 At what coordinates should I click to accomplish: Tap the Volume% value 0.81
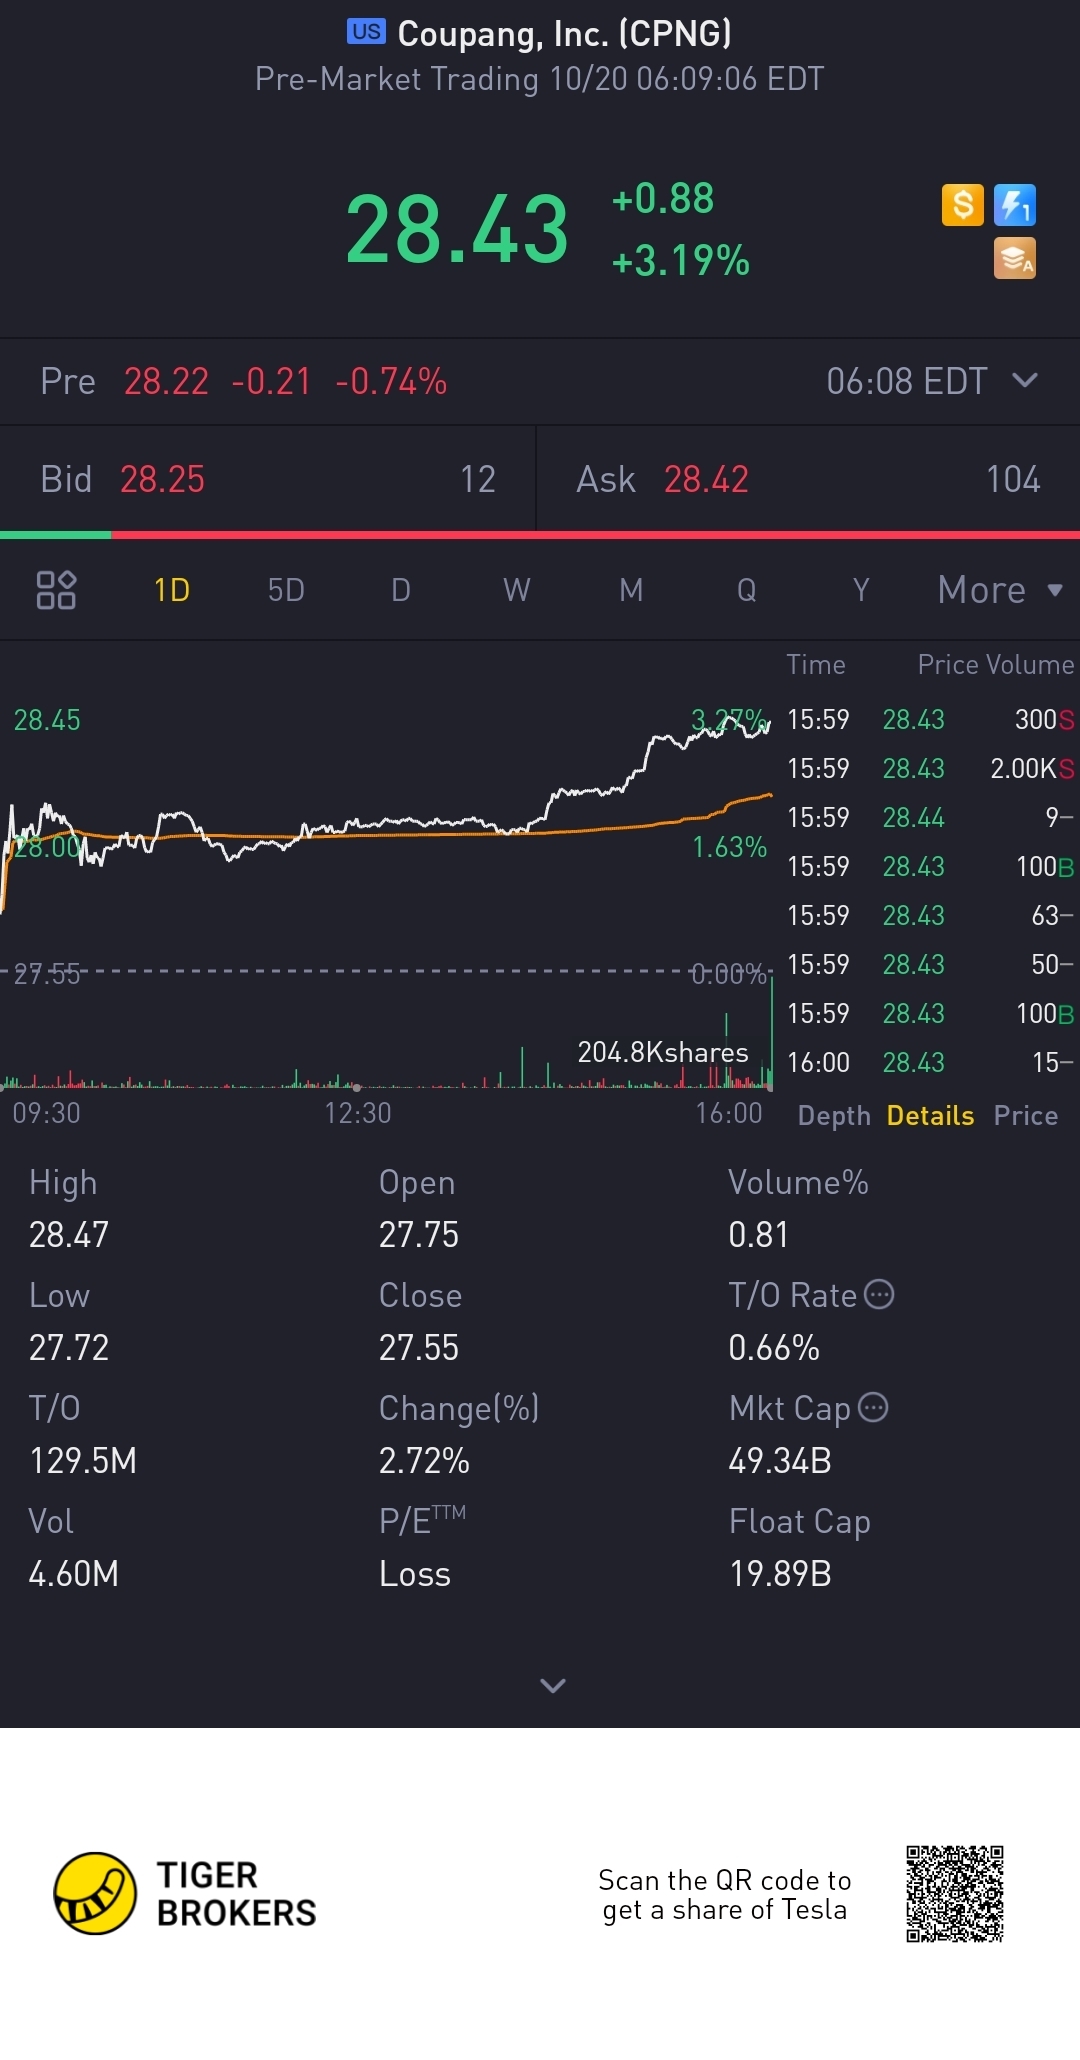point(758,1235)
